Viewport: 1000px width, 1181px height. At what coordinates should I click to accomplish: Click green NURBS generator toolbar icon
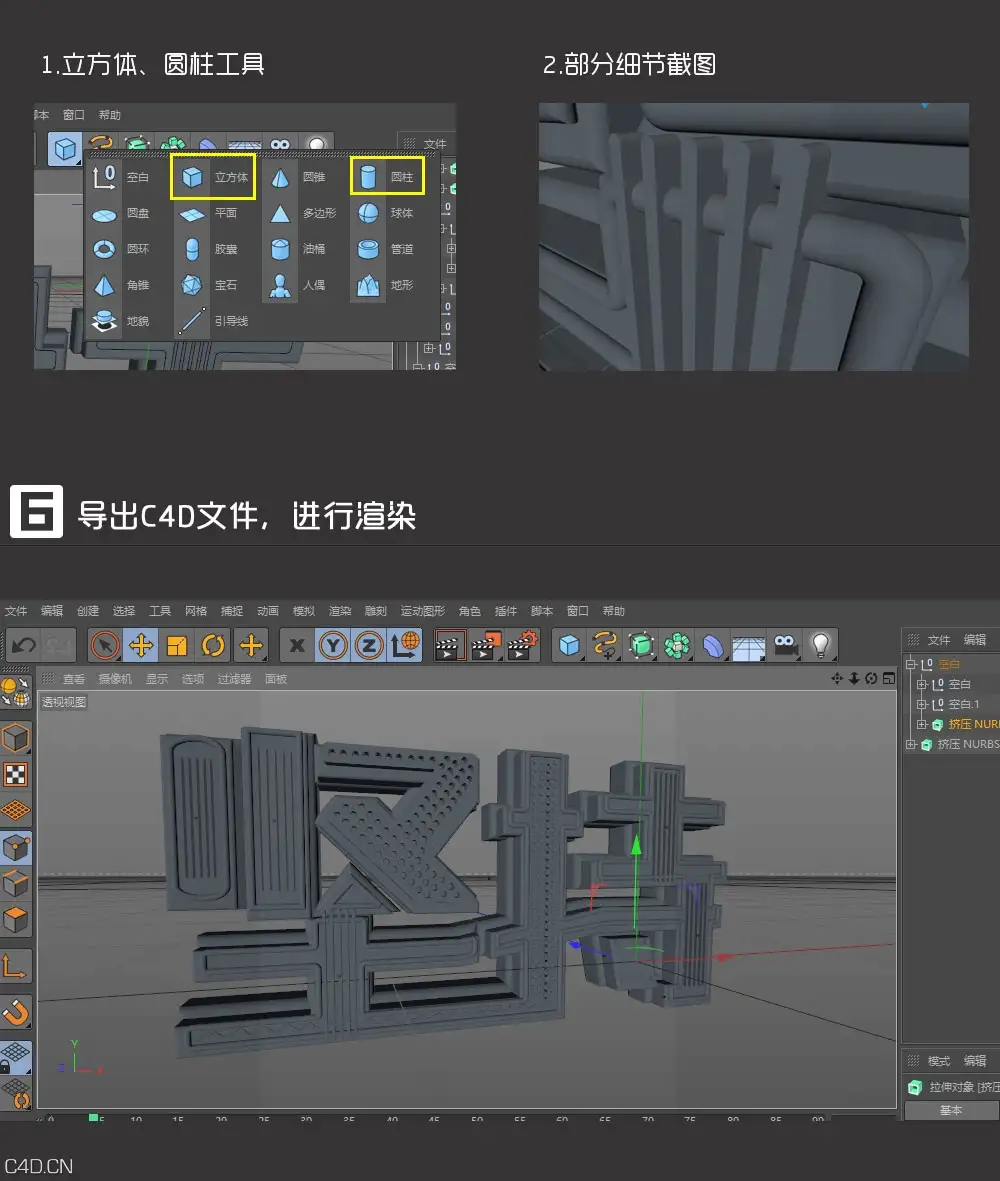pos(641,645)
